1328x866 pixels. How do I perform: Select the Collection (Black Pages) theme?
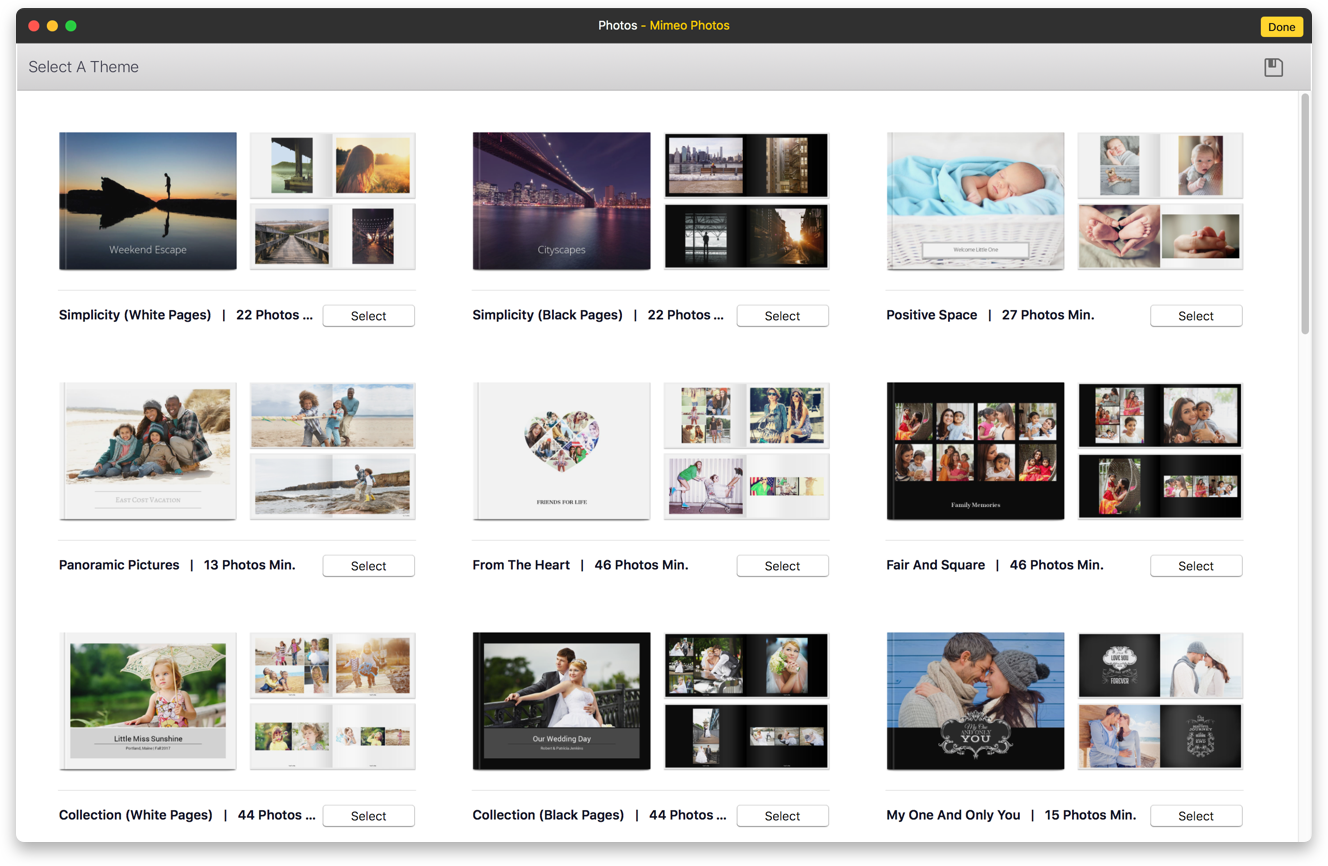click(782, 815)
